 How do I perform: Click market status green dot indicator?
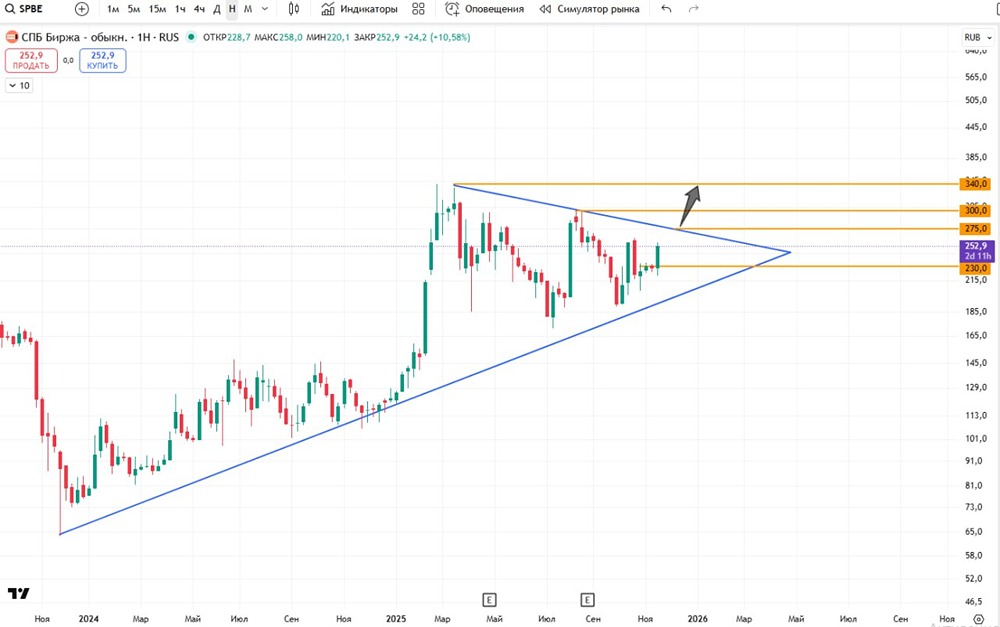tap(191, 38)
